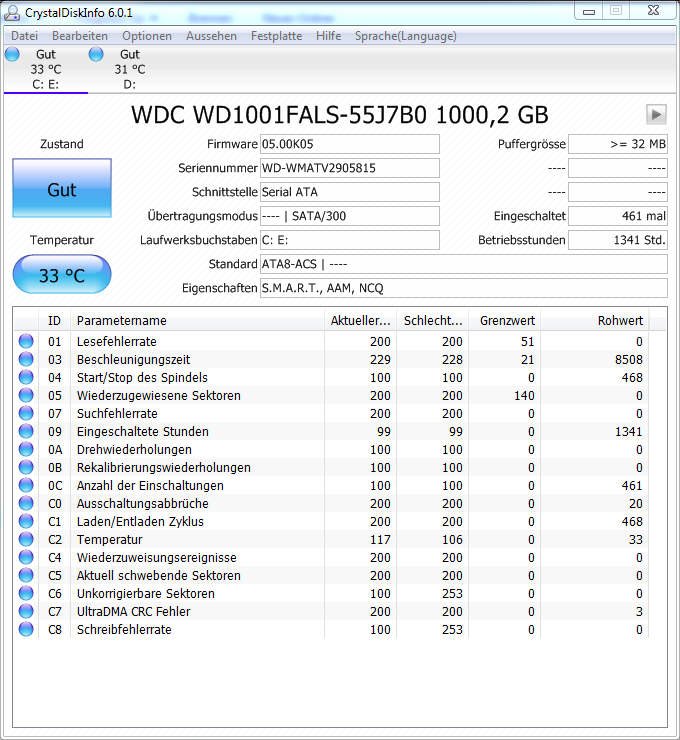Image resolution: width=680 pixels, height=740 pixels.
Task: Click the Firmware field 05.00K05
Action: pyautogui.click(x=350, y=144)
